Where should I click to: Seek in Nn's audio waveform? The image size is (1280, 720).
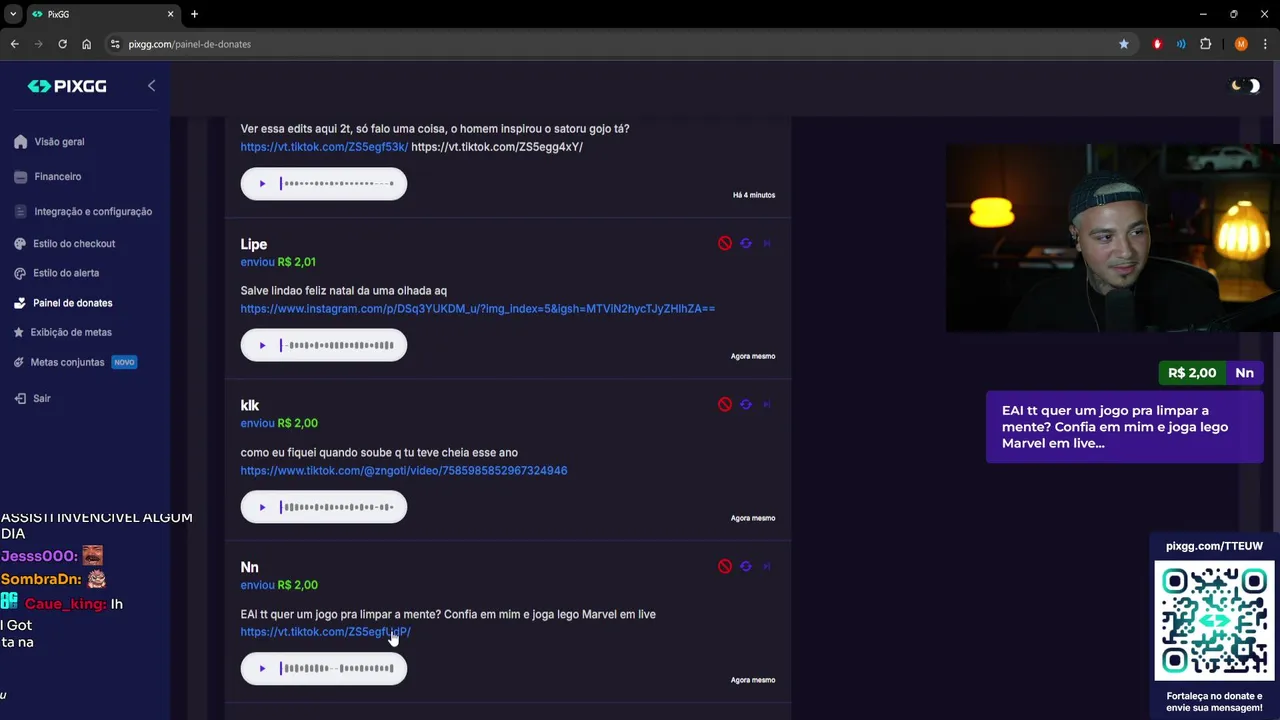coord(337,668)
